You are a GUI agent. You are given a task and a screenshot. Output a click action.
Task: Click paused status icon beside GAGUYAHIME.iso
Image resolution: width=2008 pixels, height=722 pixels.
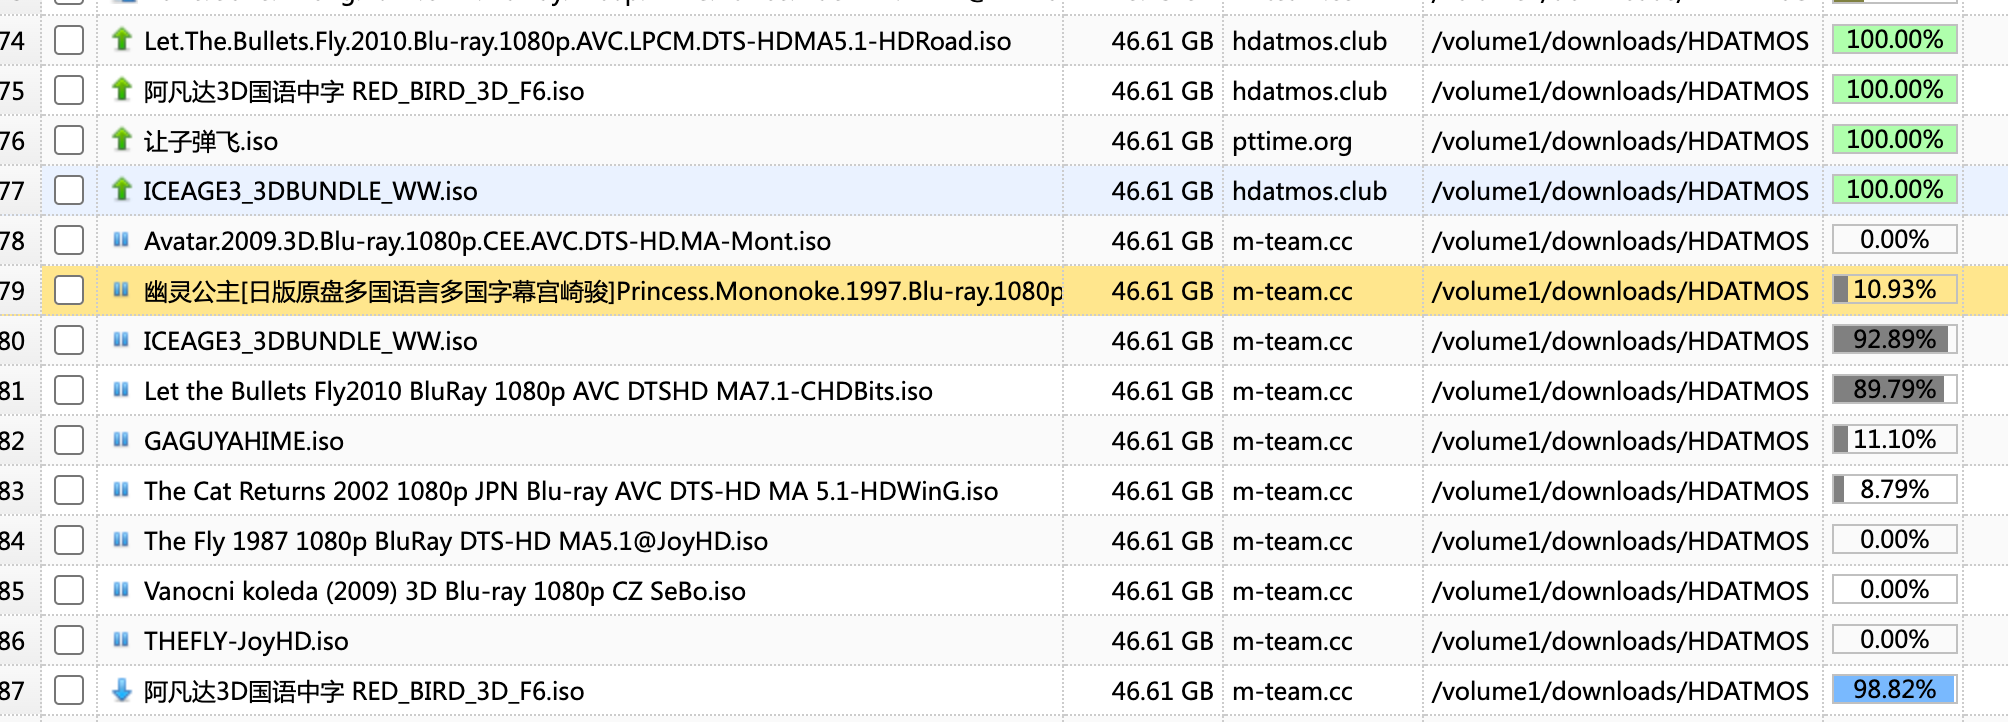click(122, 440)
